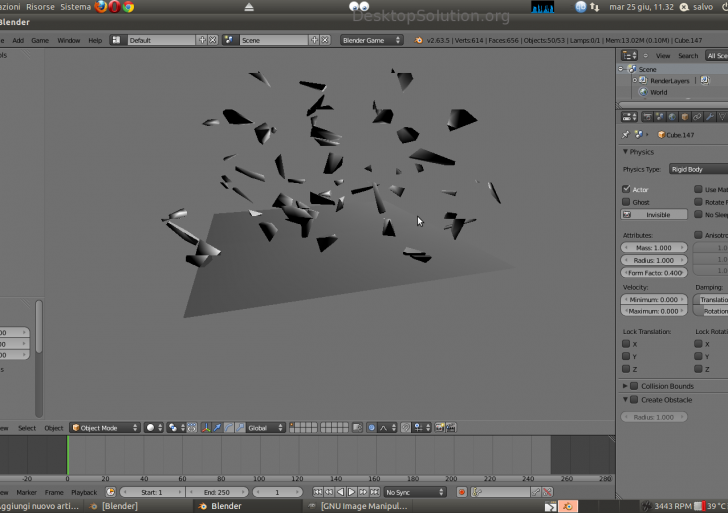Disable the Actor checkbox
The height and width of the screenshot is (513, 728).
627,189
